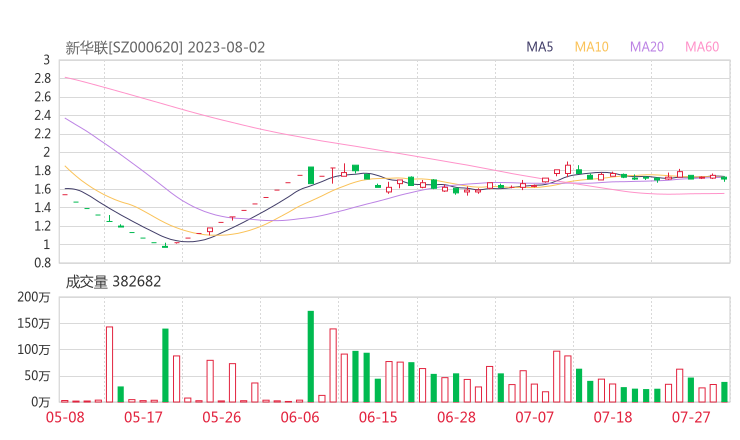Click the 06-28 date label
740x440 pixels.
point(456,417)
